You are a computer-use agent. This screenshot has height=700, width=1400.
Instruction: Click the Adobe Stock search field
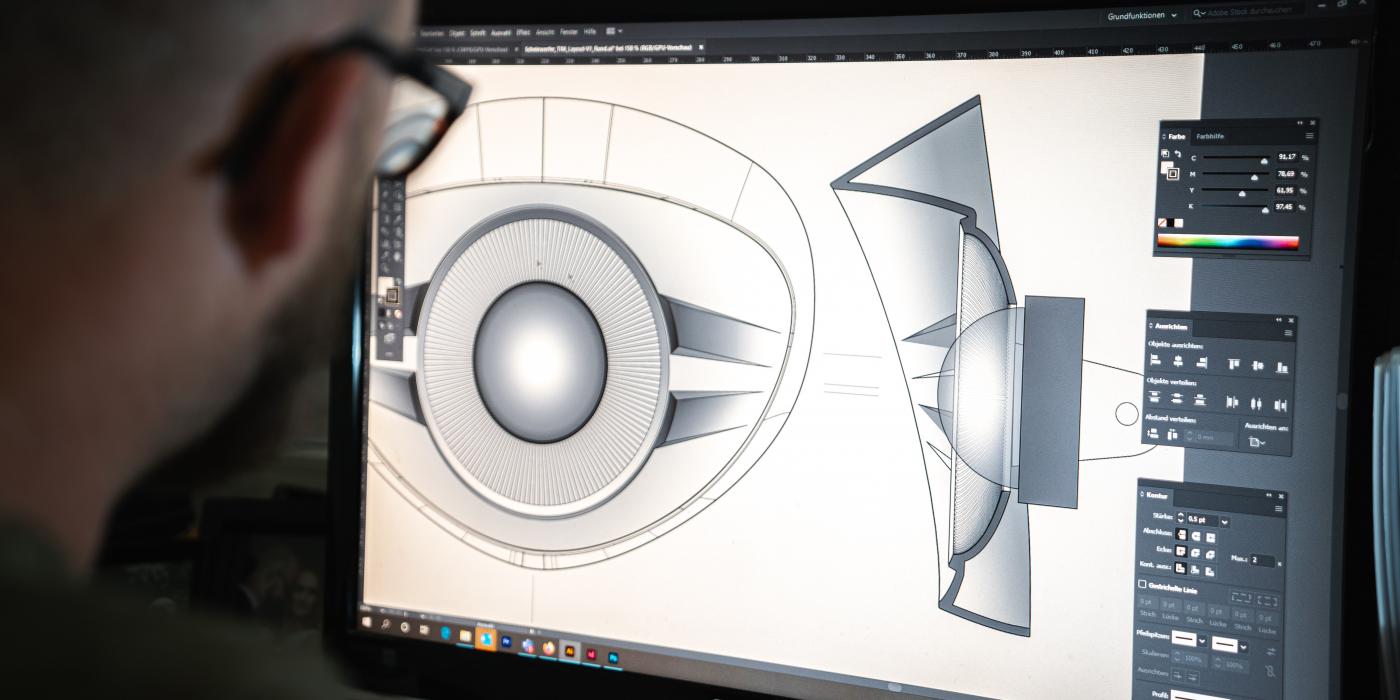(1250, 13)
